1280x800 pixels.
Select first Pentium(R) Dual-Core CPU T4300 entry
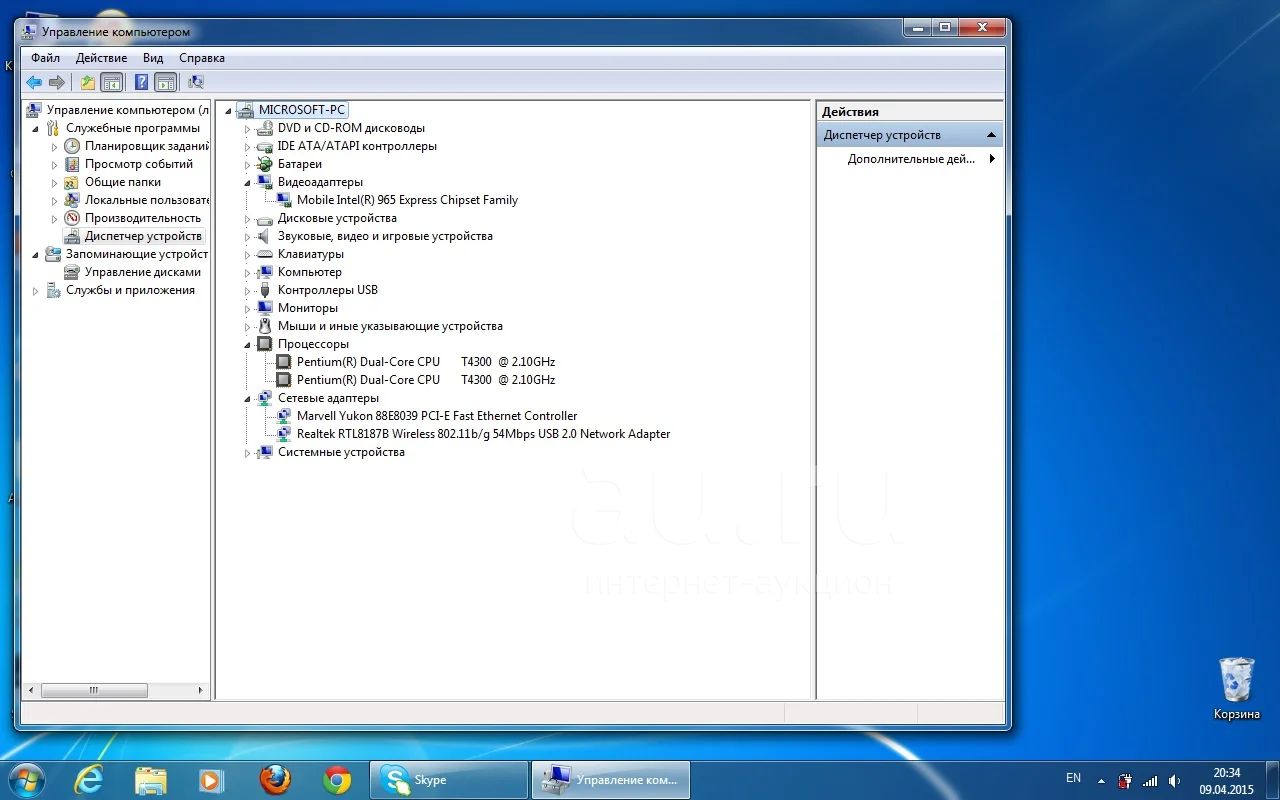pyautogui.click(x=426, y=362)
